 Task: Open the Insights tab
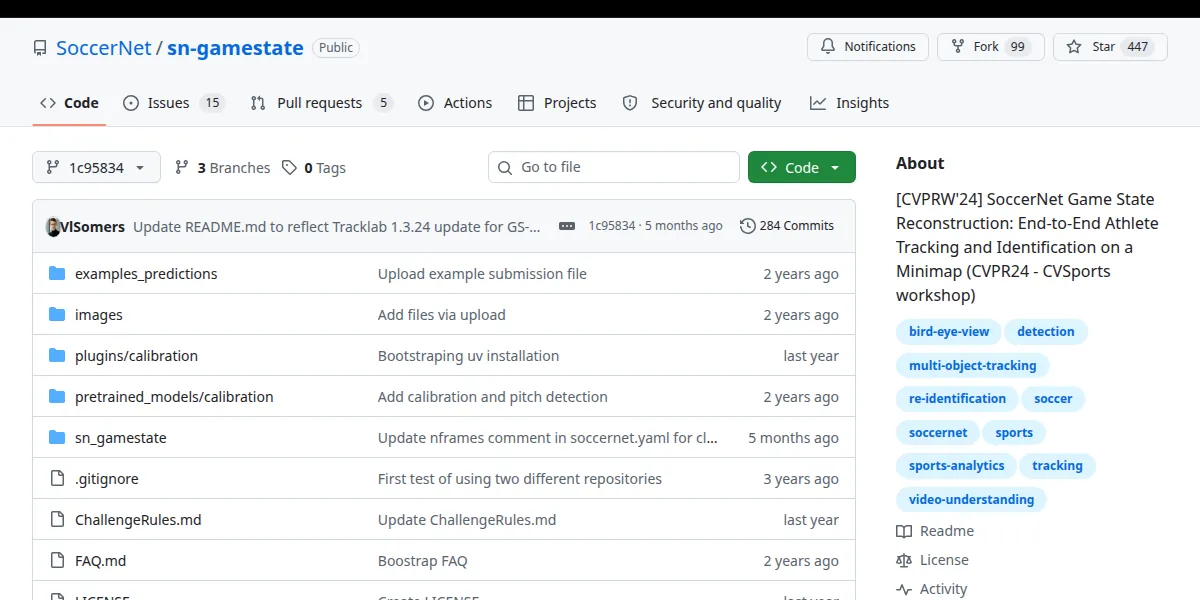click(849, 103)
